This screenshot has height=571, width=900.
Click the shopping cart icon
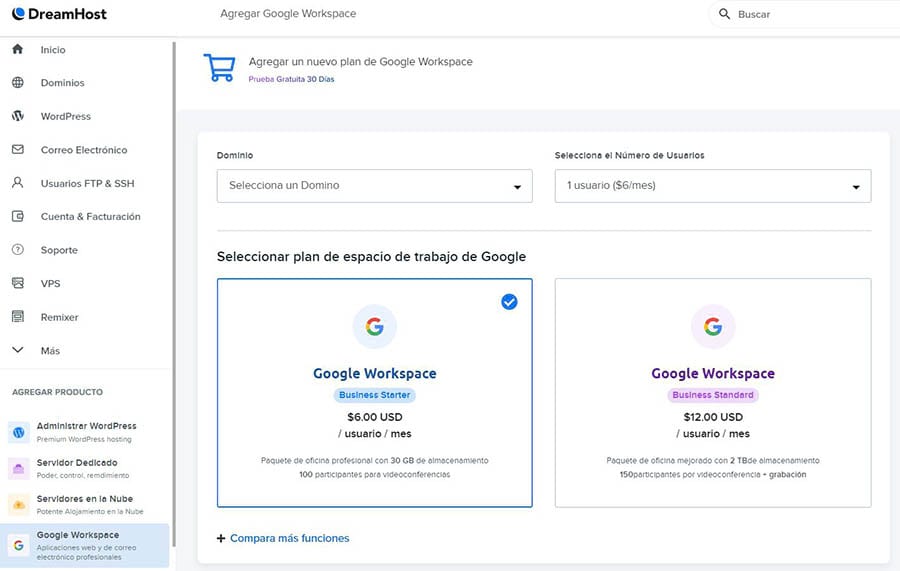pos(219,67)
